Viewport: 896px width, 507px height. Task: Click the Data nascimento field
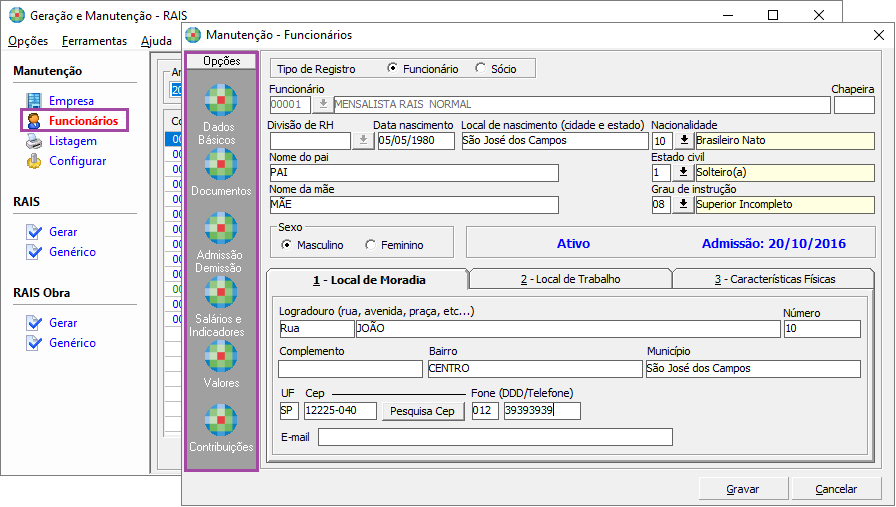coord(416,141)
